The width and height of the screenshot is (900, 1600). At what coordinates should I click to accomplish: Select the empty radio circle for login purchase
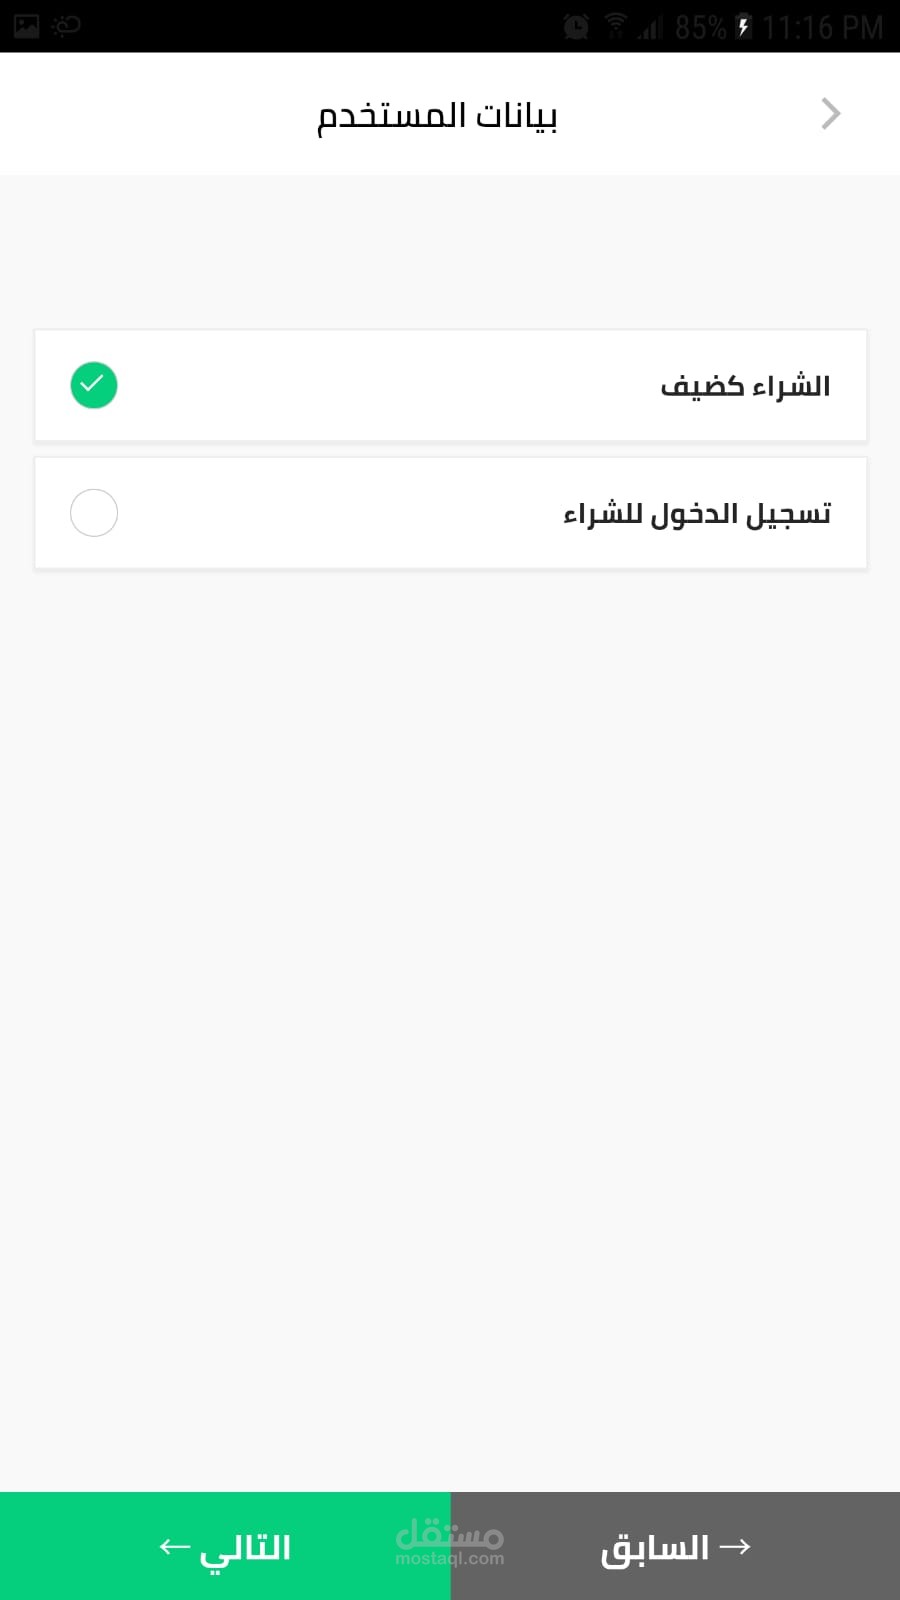pyautogui.click(x=94, y=513)
